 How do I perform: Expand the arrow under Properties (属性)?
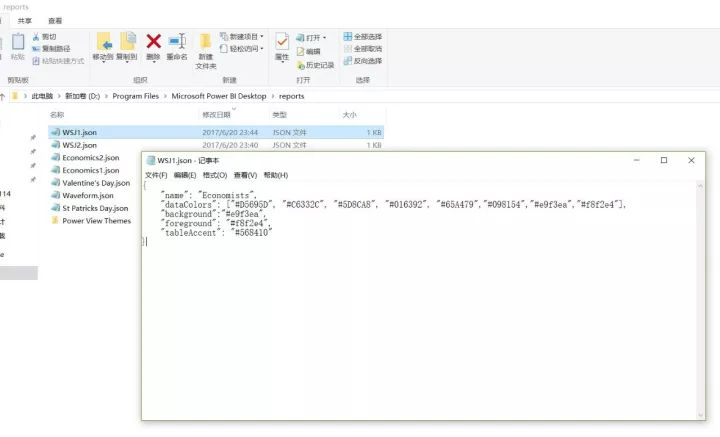point(282,62)
